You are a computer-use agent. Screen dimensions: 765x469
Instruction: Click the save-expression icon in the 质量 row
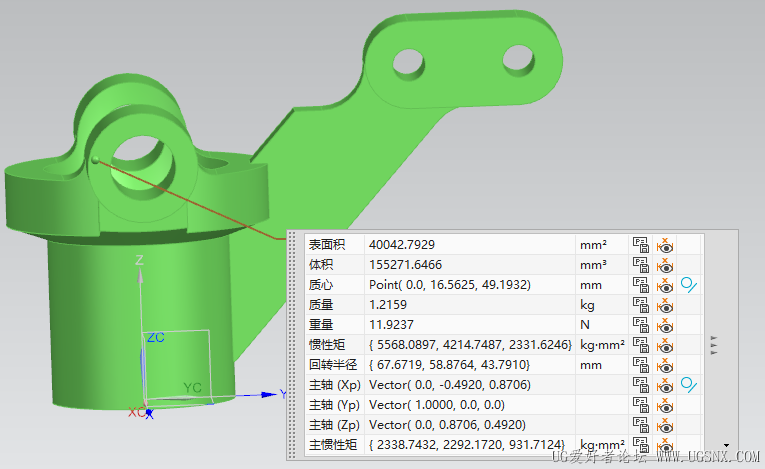641,305
